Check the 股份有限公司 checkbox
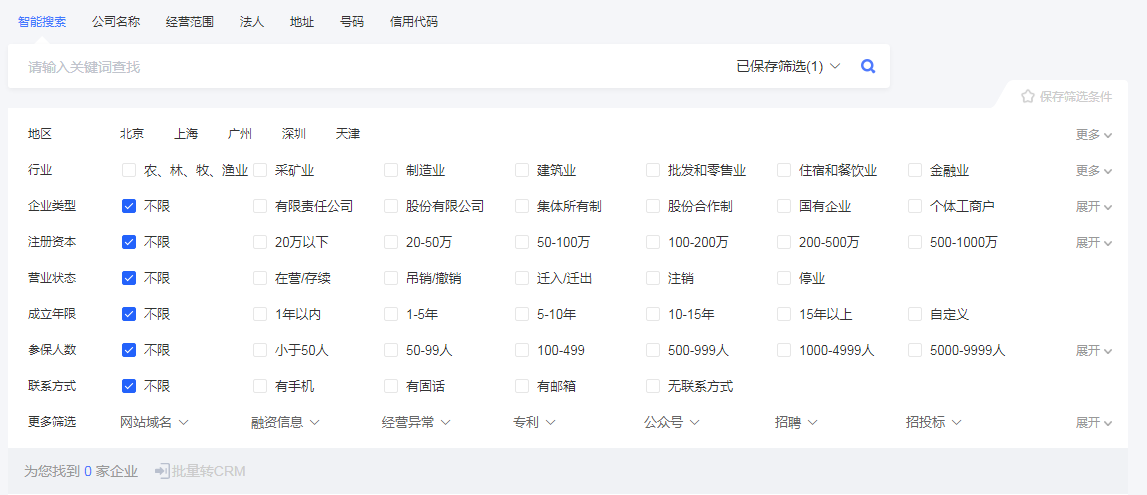 (x=391, y=206)
